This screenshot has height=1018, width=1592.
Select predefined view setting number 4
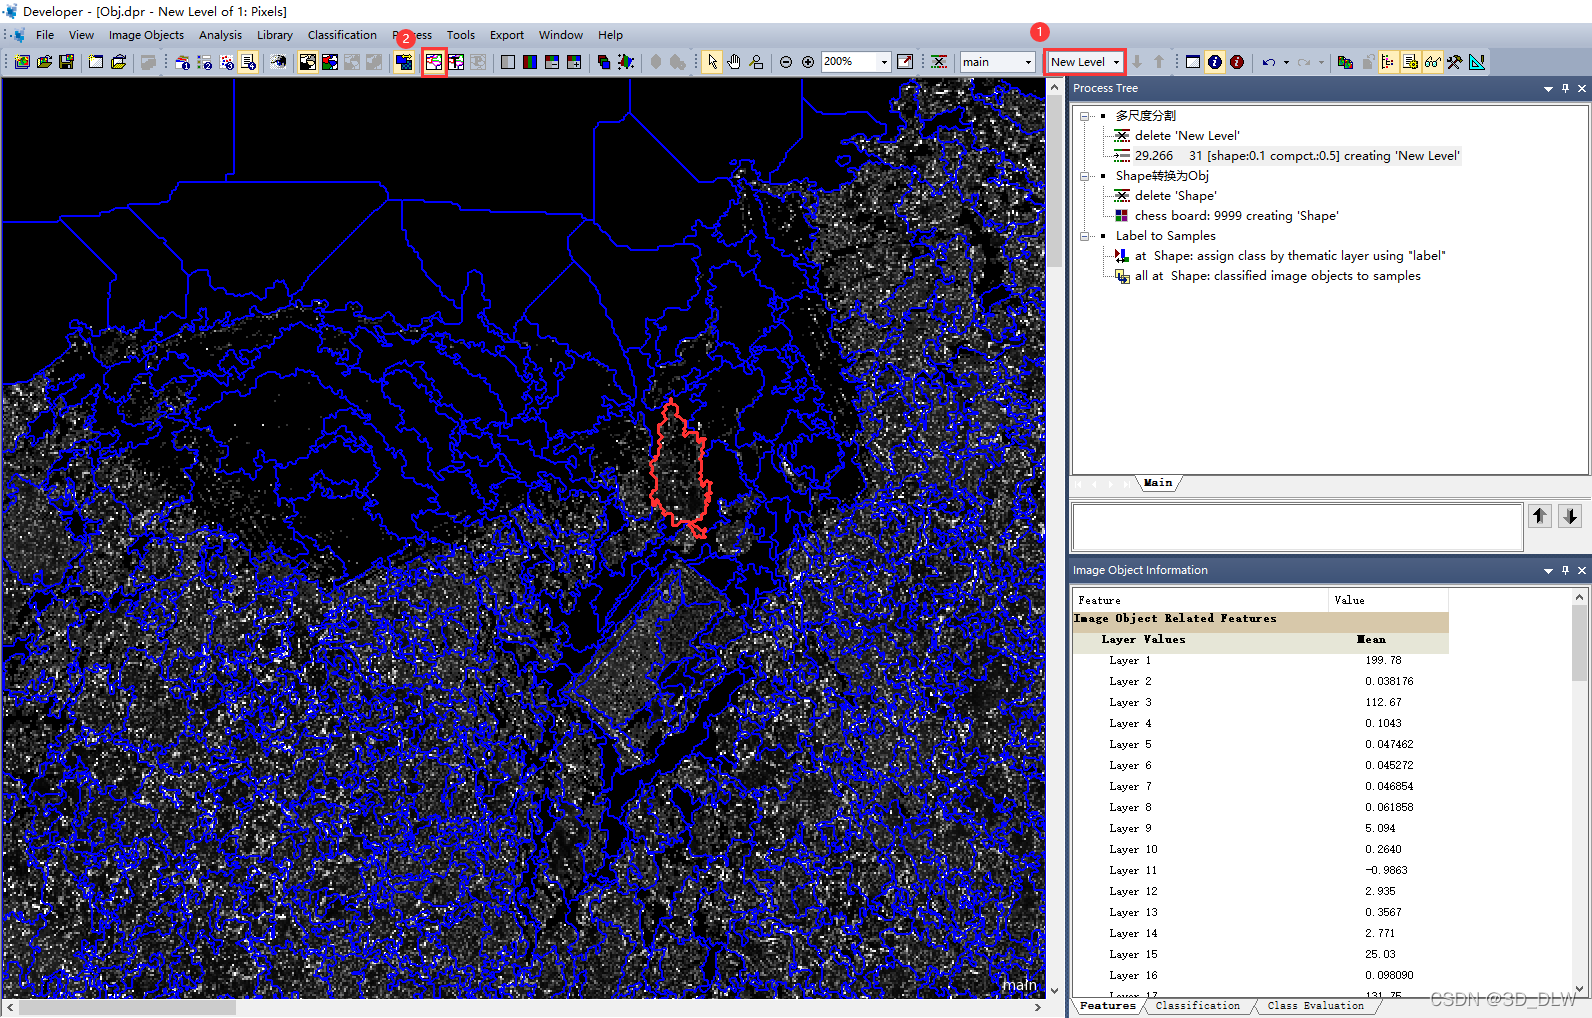tap(248, 62)
